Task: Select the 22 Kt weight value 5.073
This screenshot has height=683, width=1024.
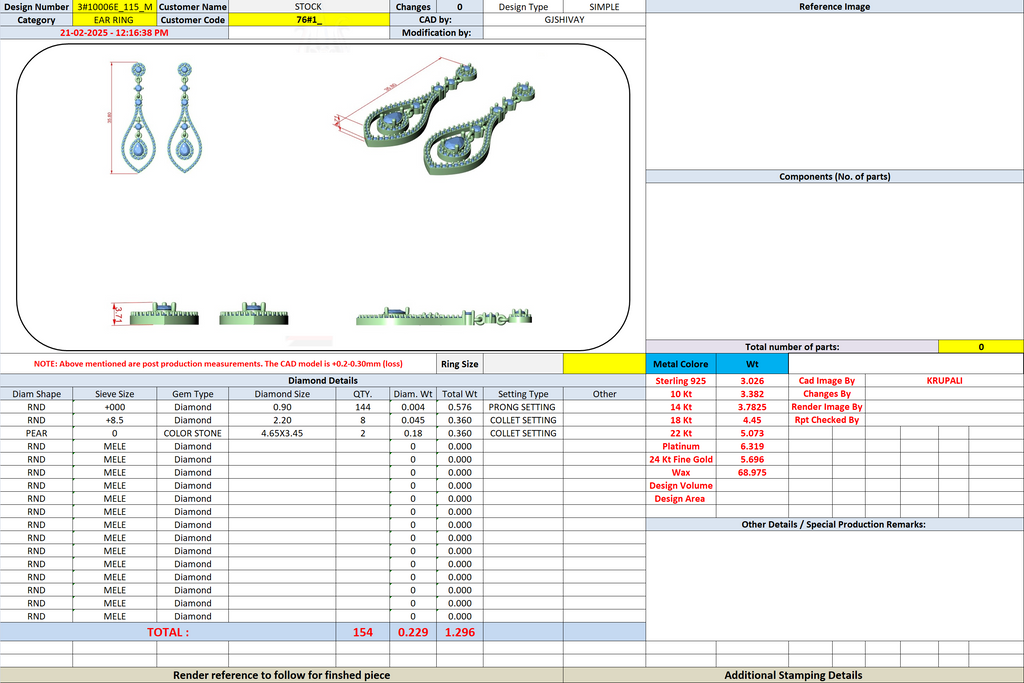Action: 752,433
